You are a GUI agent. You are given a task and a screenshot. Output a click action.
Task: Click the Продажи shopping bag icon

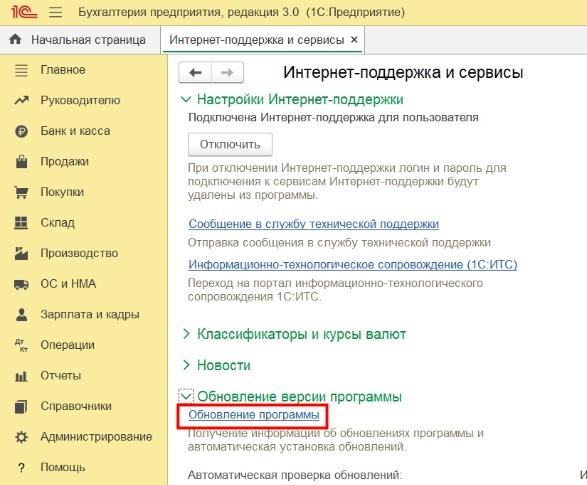pyautogui.click(x=21, y=162)
